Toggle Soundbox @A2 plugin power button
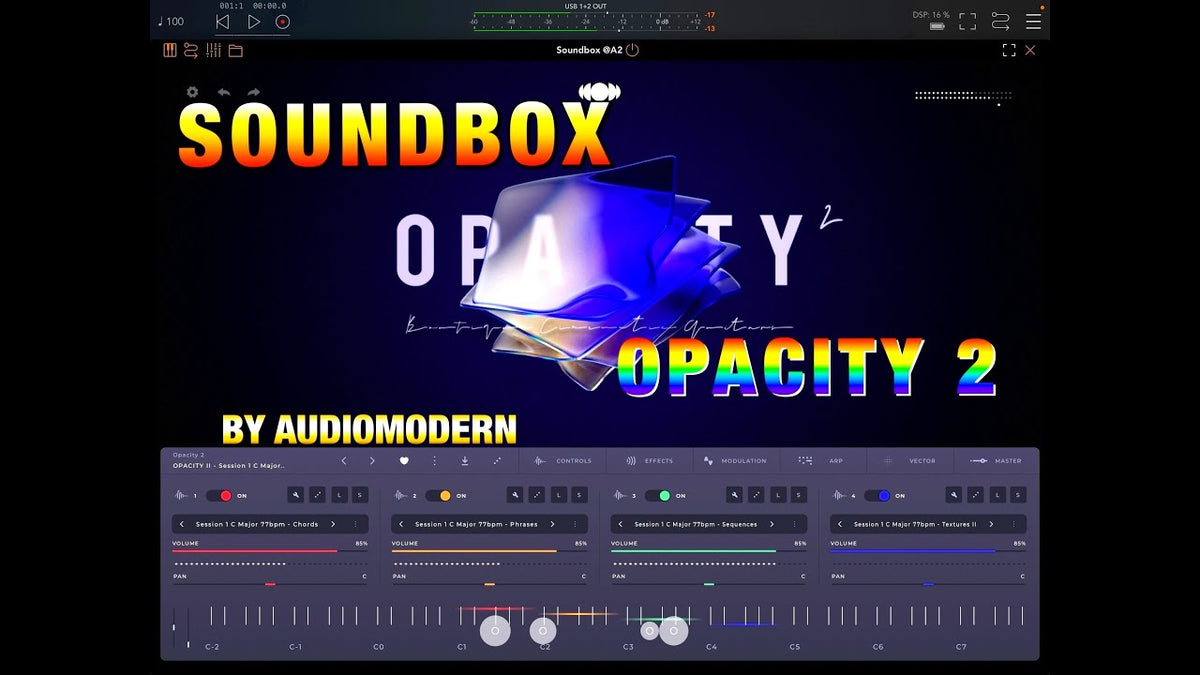The height and width of the screenshot is (675, 1200). [x=632, y=50]
